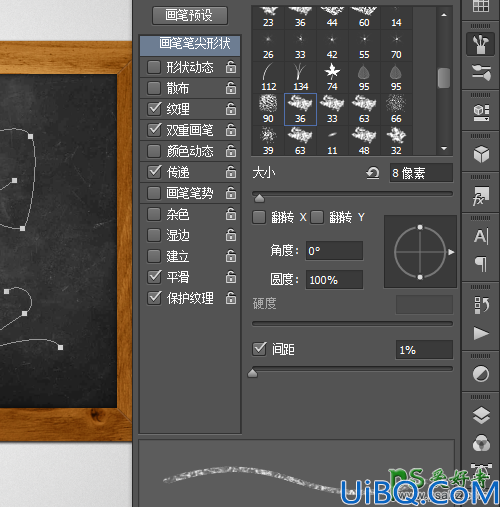This screenshot has height=507, width=500.
Task: Uncheck the 平滑 checkbox
Action: click(154, 277)
